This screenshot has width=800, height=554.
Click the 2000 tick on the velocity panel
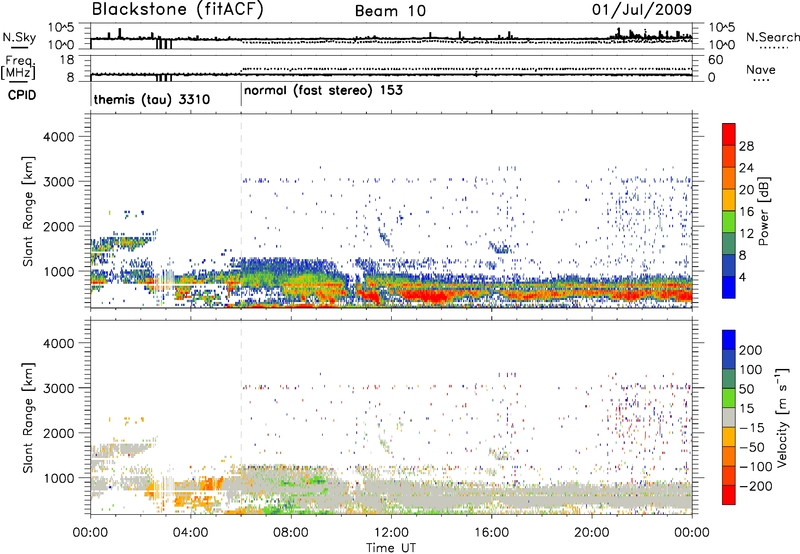[x=59, y=433]
